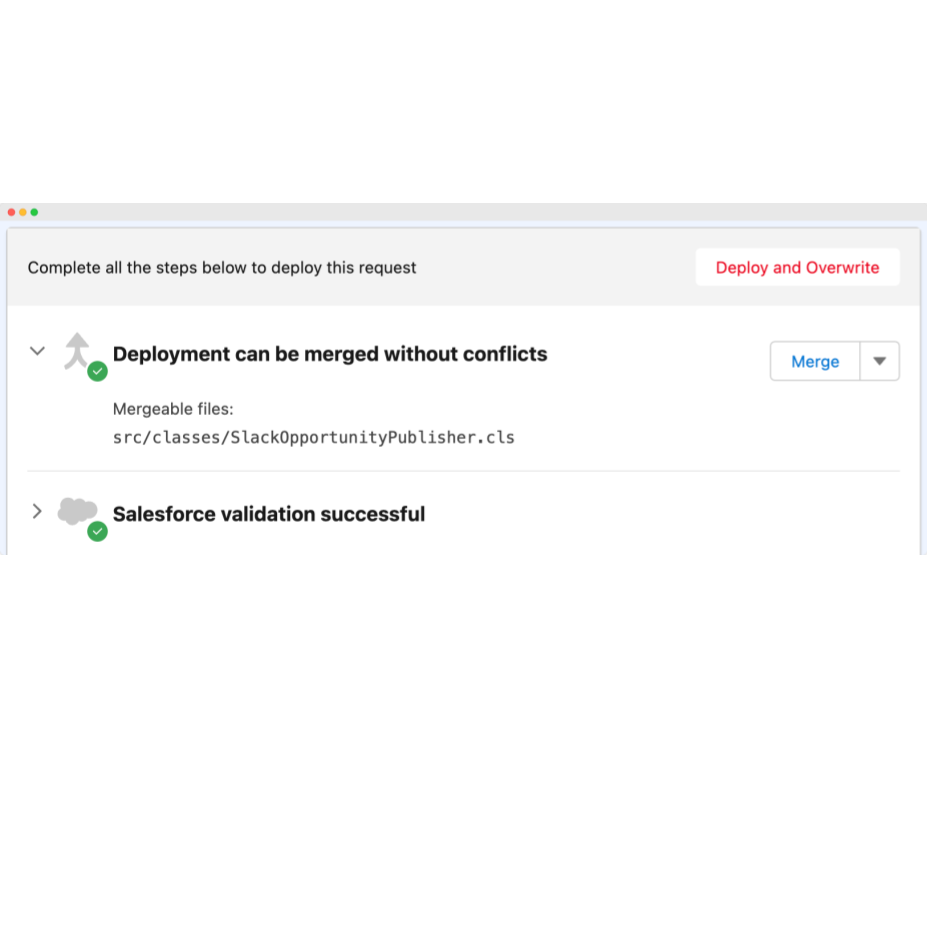
Task: Click the Deploy and Overwrite button
Action: coord(797,267)
